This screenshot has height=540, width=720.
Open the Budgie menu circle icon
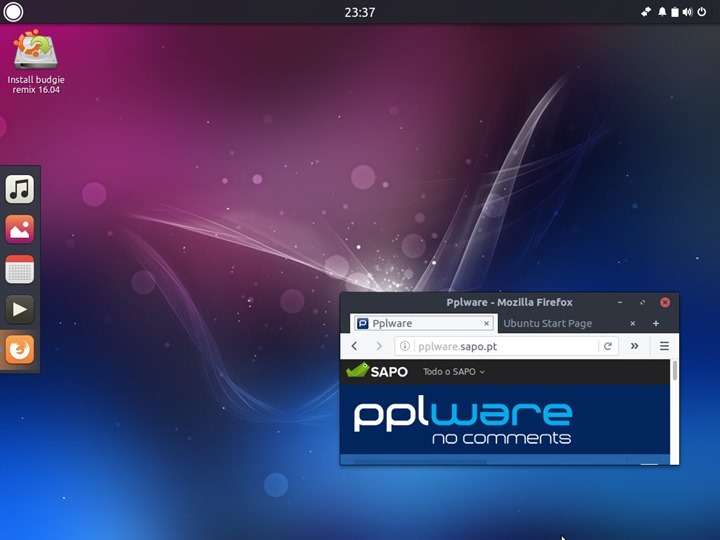point(13,12)
